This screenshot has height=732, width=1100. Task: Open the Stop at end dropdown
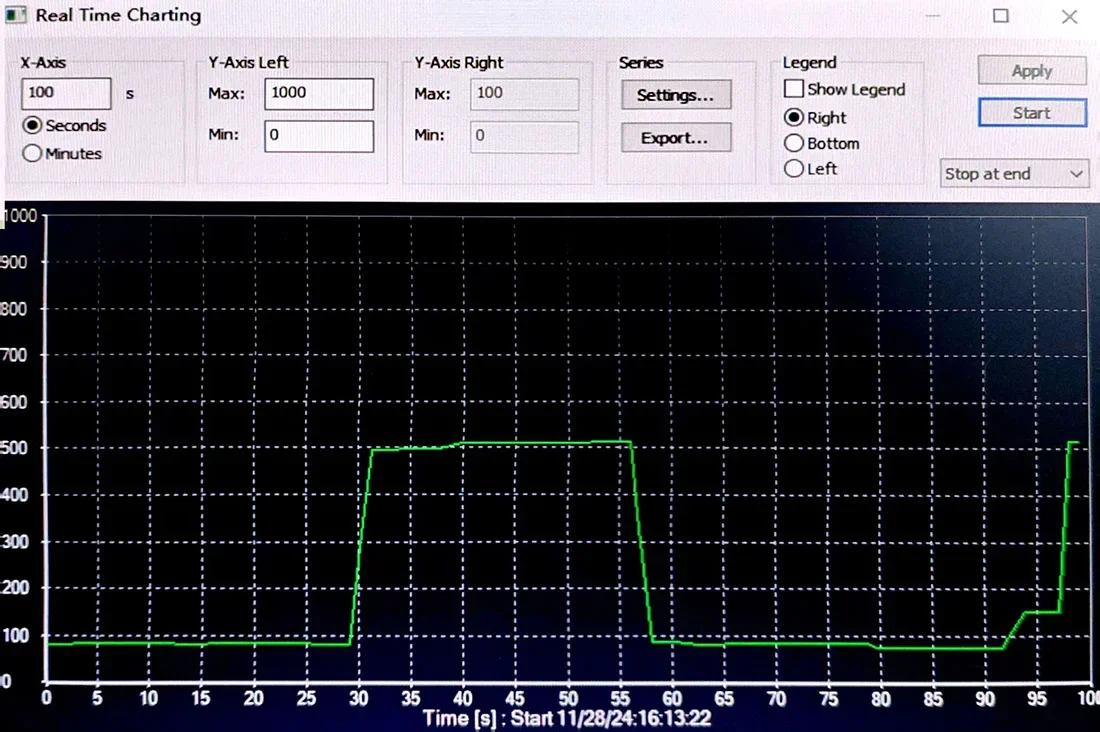tap(1014, 173)
